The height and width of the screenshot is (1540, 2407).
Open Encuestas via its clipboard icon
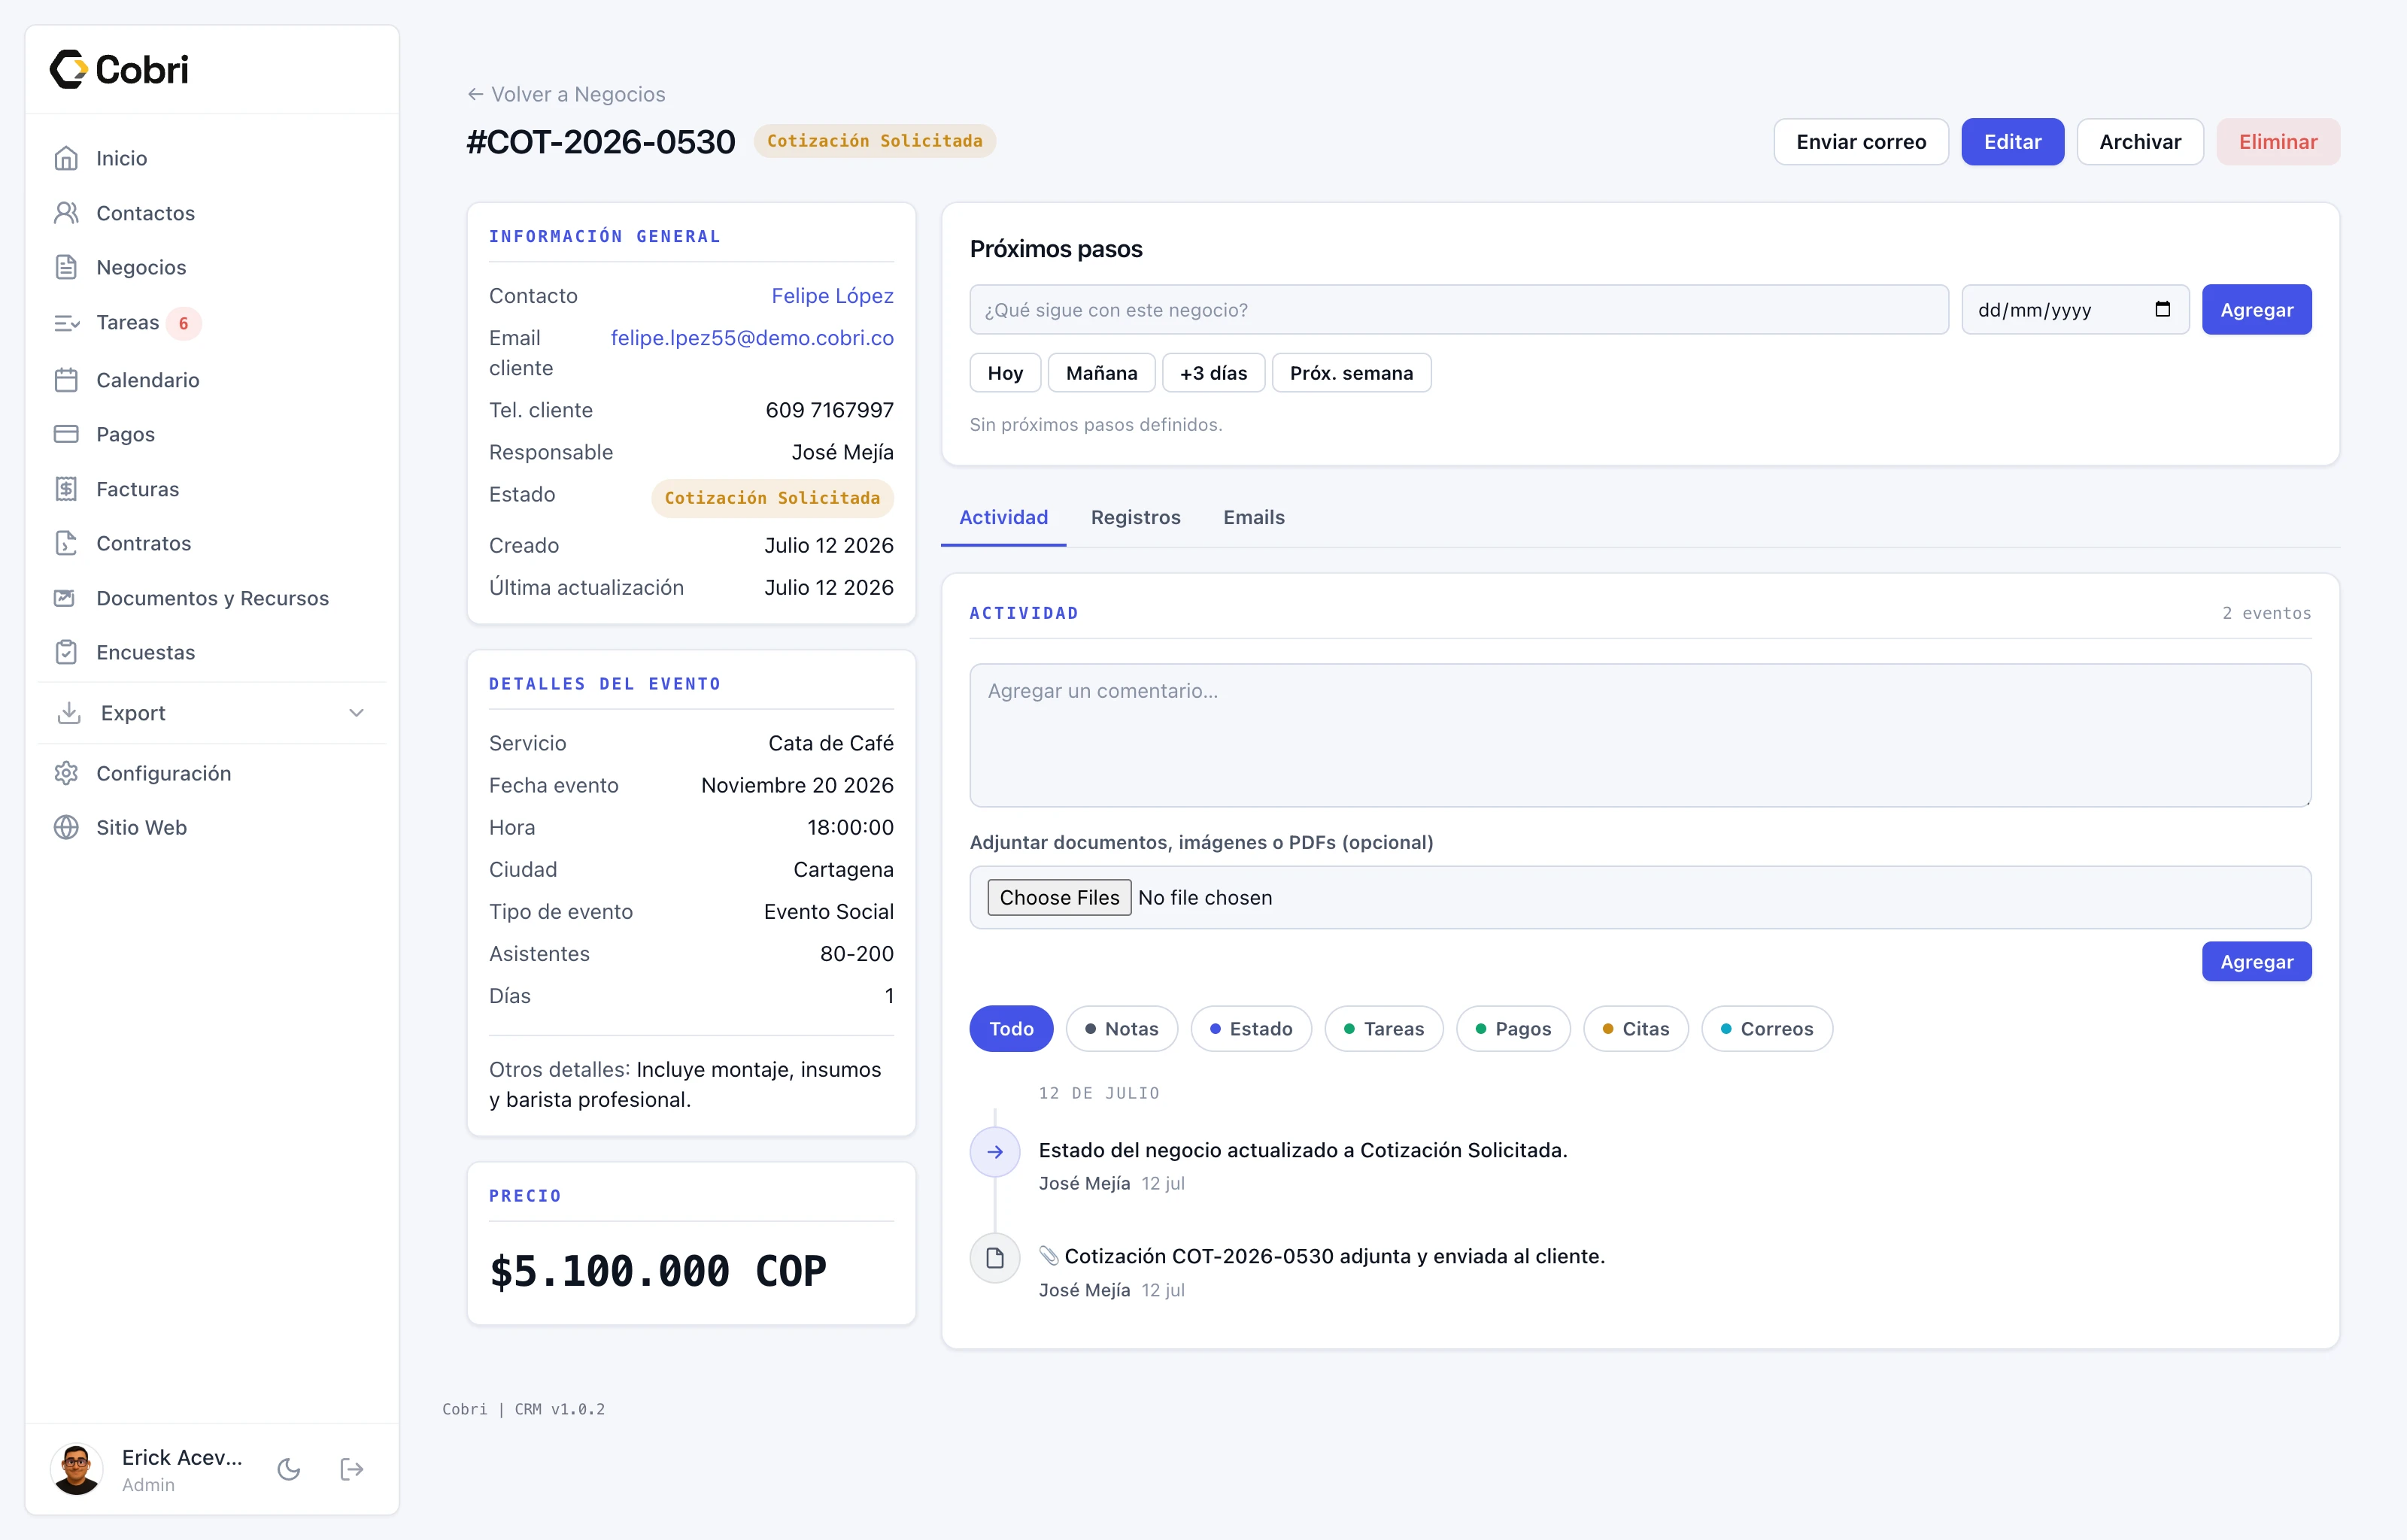coord(66,652)
